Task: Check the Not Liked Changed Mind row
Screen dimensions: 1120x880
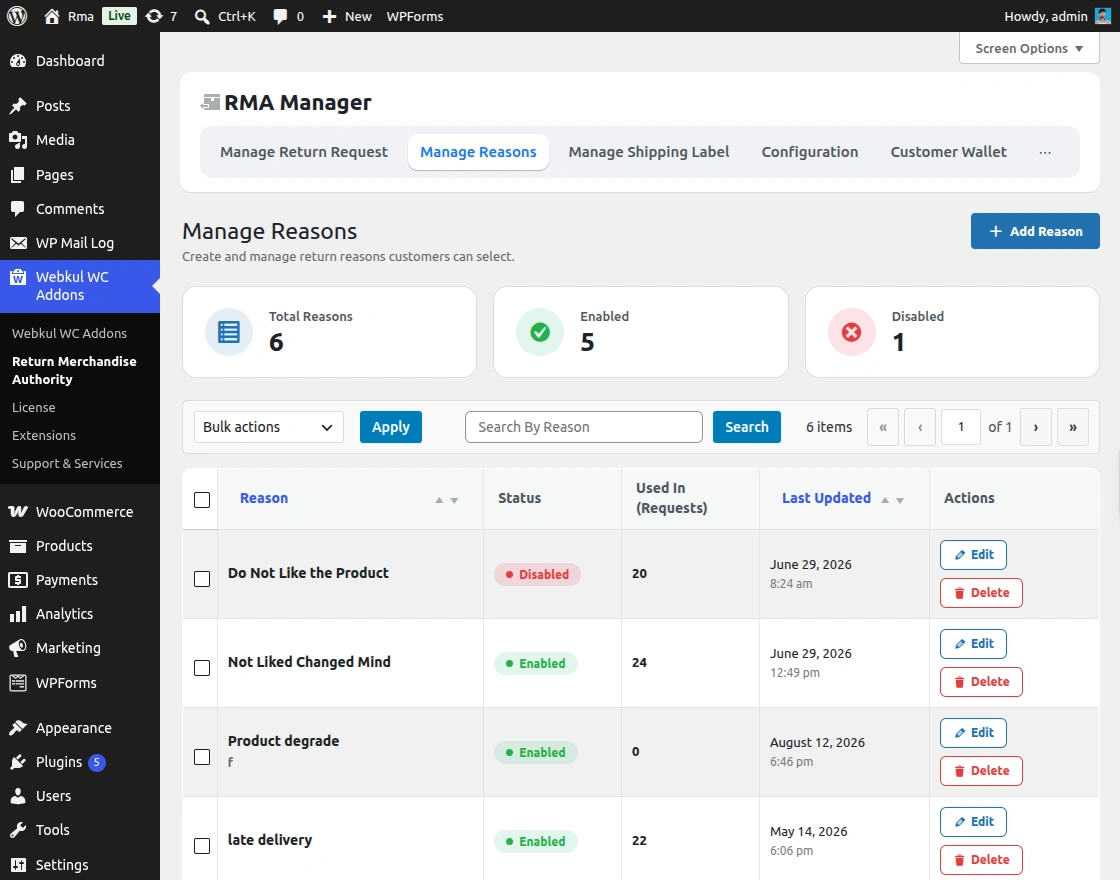Action: [x=202, y=668]
